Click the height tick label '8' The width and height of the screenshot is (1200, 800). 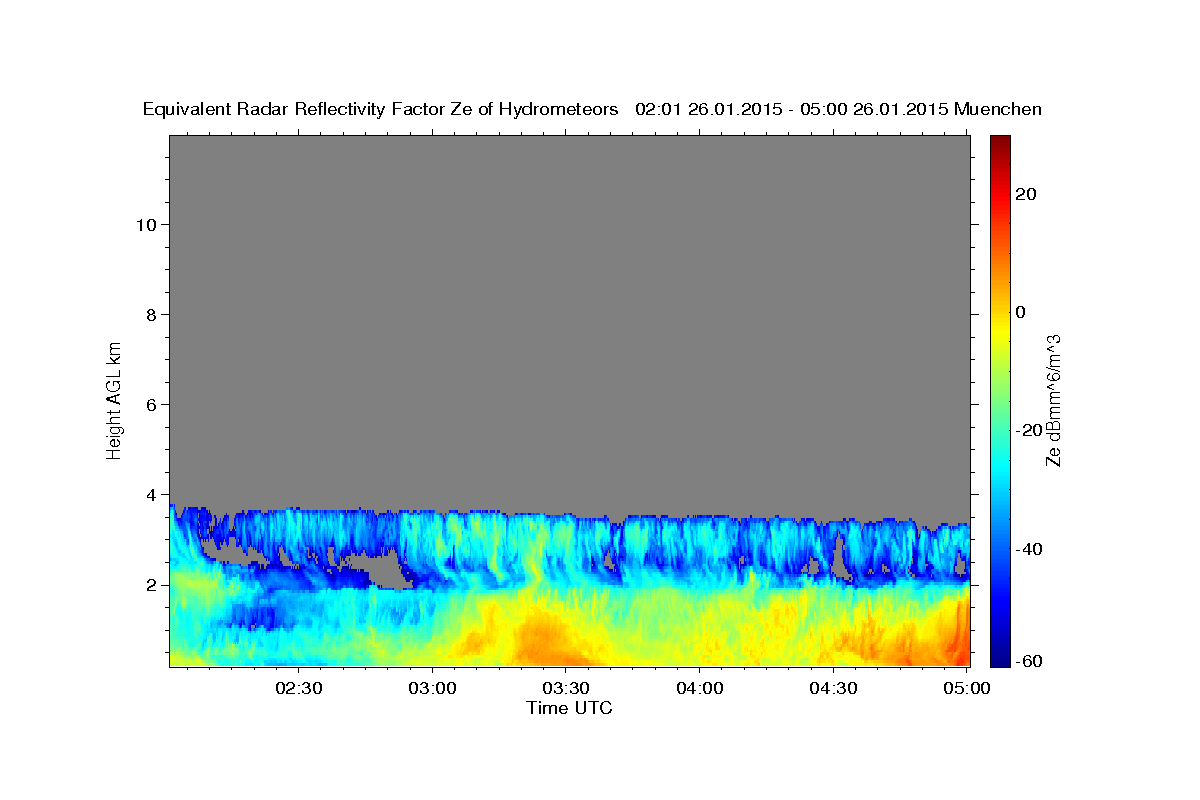(150, 314)
